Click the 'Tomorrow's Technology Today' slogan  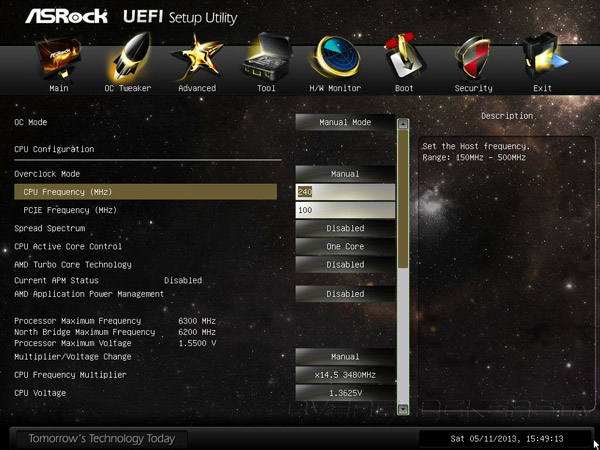click(x=102, y=439)
